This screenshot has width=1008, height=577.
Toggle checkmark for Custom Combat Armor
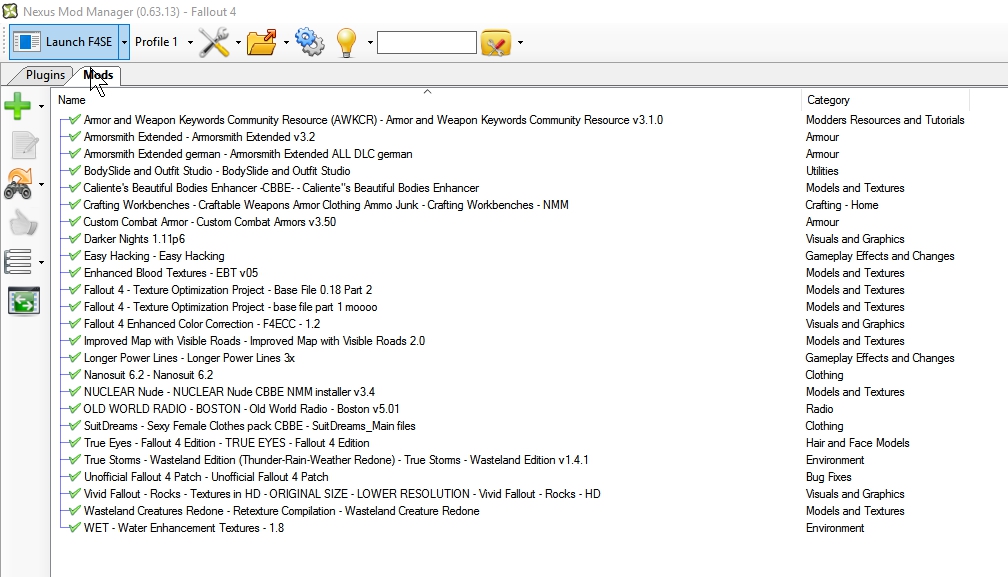tap(75, 222)
